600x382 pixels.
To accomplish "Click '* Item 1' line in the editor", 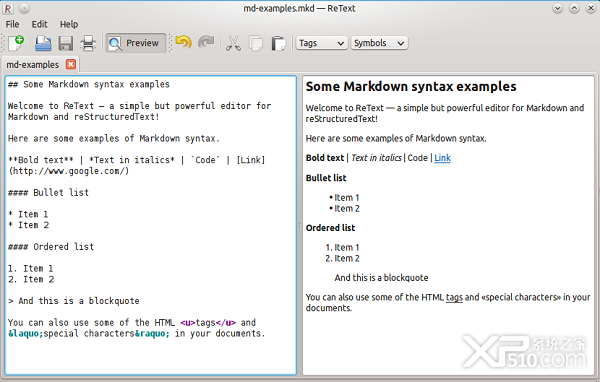I will coord(28,214).
